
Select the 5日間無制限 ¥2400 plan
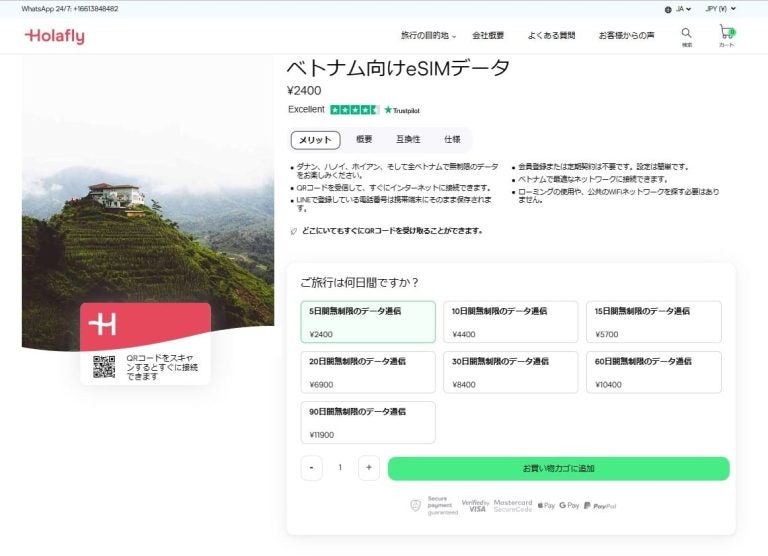click(368, 322)
